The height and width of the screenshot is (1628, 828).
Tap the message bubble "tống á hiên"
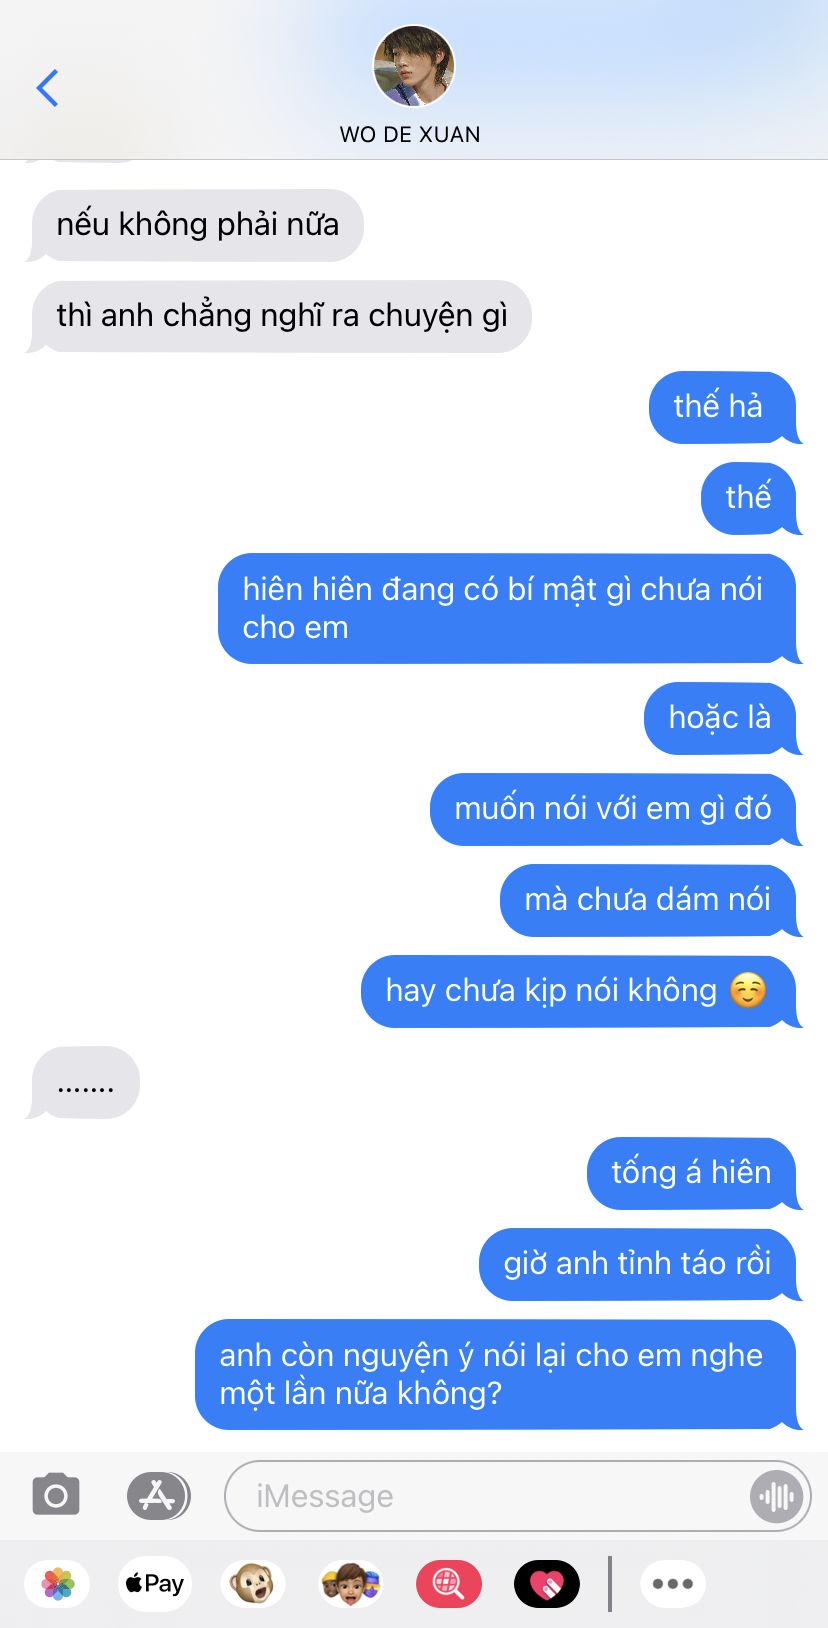[x=692, y=1173]
